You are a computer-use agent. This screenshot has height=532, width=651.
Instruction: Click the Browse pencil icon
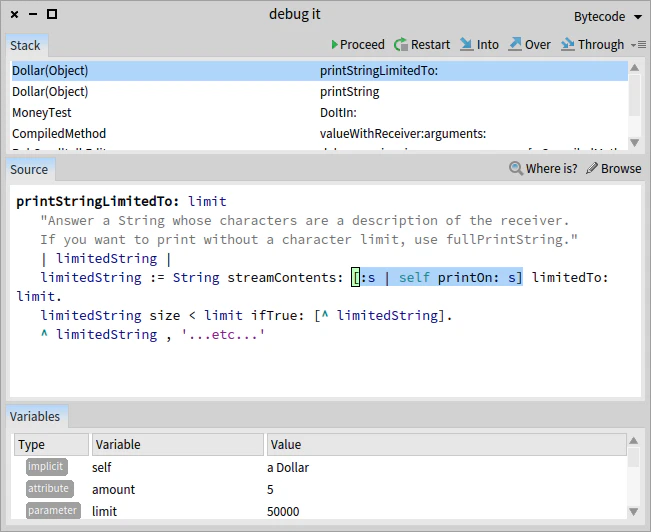coord(592,168)
